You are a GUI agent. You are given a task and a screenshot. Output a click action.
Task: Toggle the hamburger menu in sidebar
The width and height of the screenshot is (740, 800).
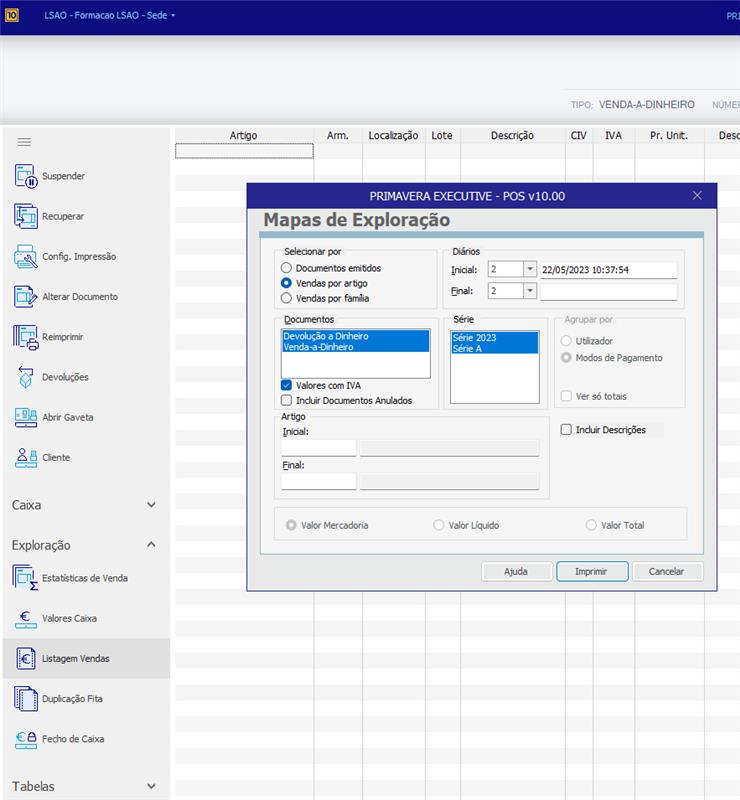pos(25,142)
